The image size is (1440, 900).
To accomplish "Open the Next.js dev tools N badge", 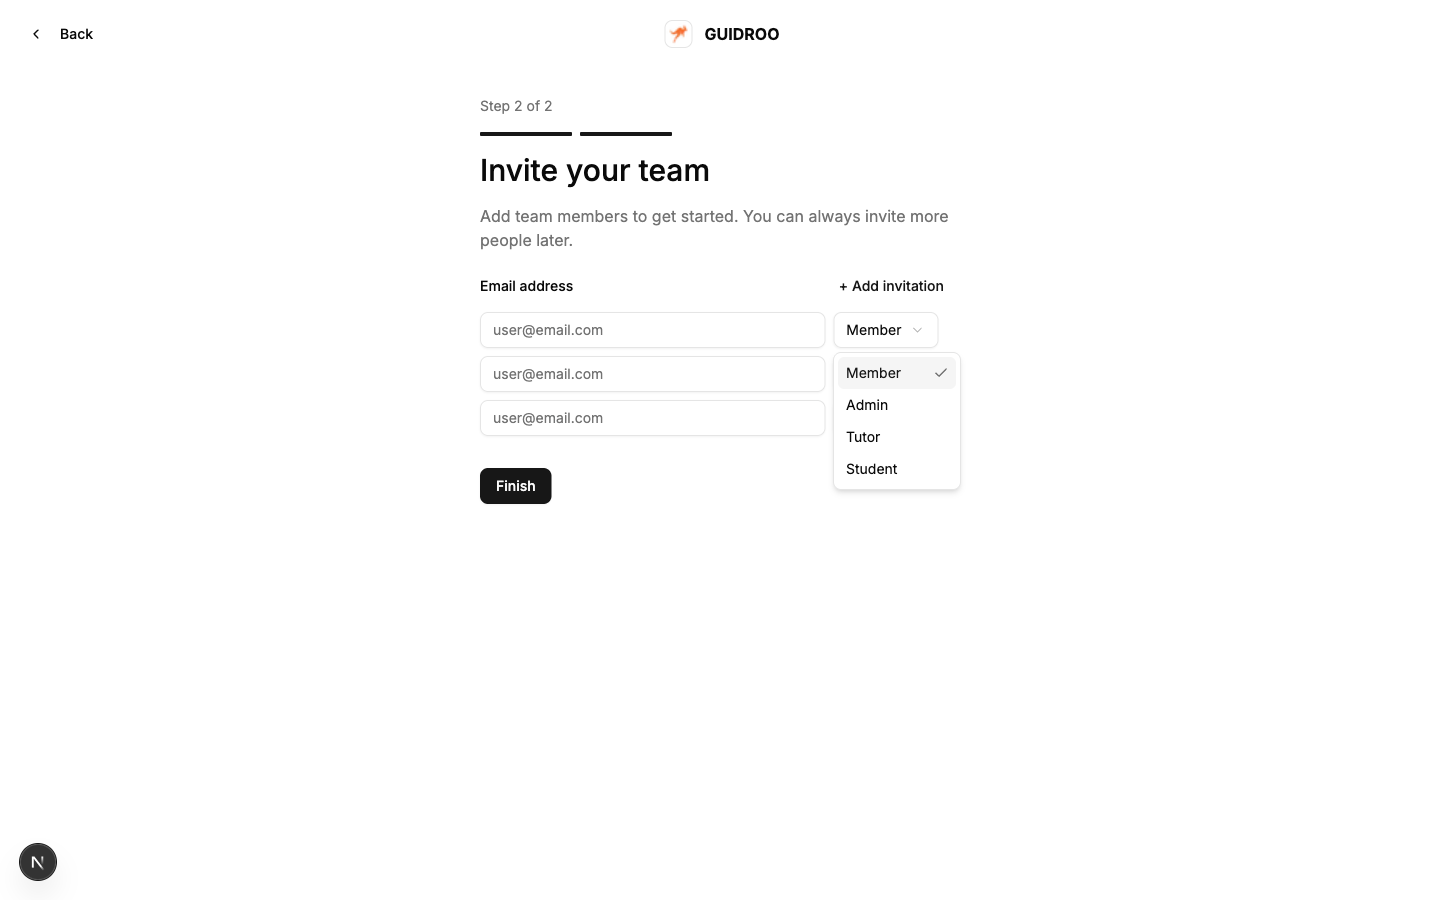I will point(38,862).
